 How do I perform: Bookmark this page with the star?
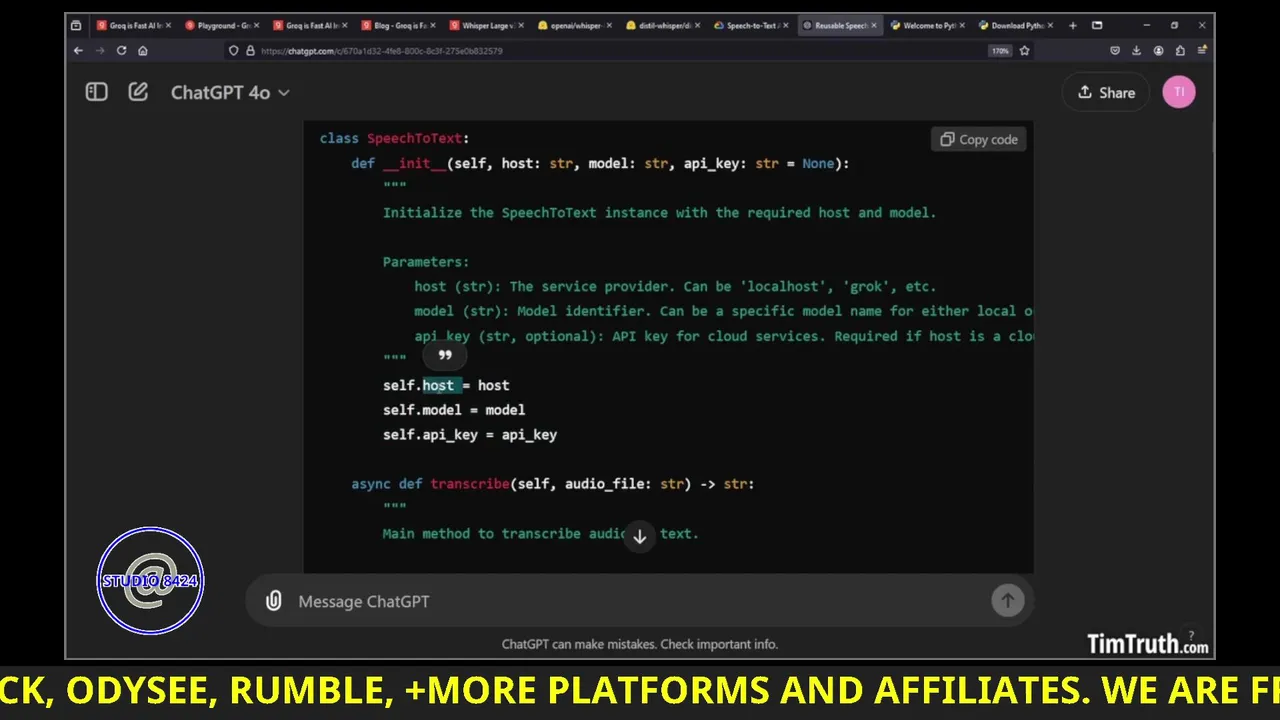pos(1024,51)
